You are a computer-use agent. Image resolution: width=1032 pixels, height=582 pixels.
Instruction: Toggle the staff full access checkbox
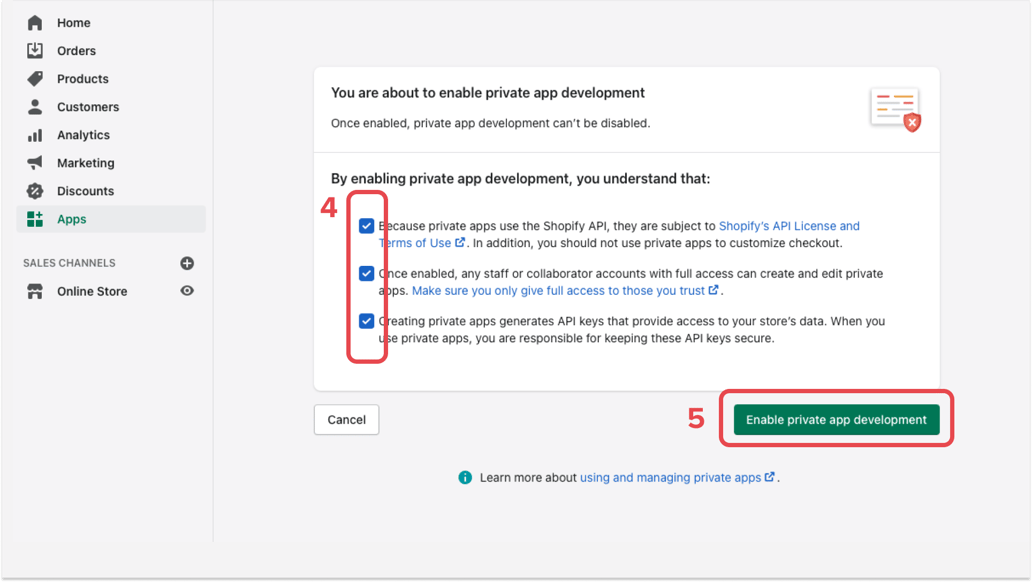pyautogui.click(x=367, y=273)
